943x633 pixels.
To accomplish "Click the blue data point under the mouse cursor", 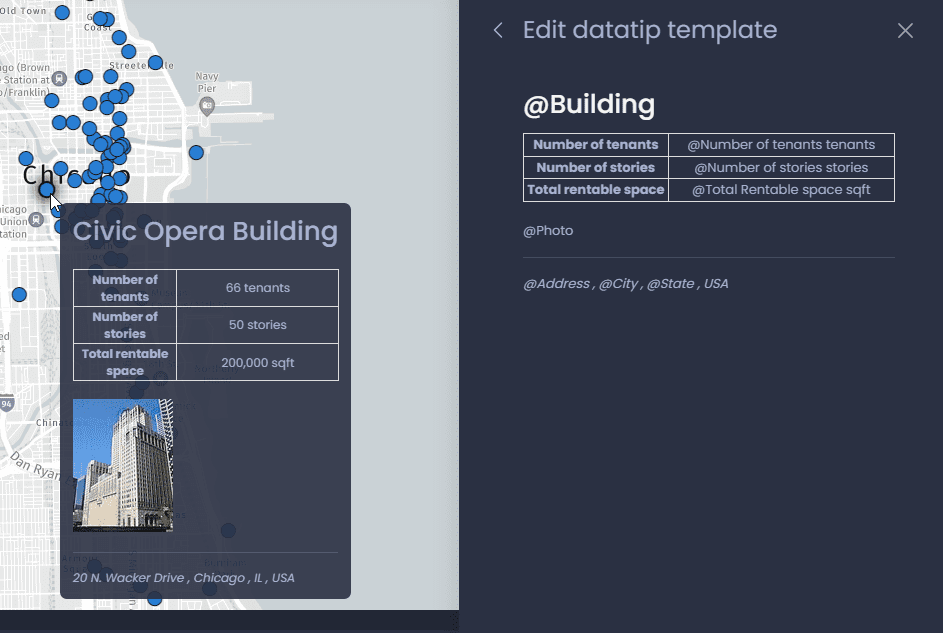I will (46, 190).
